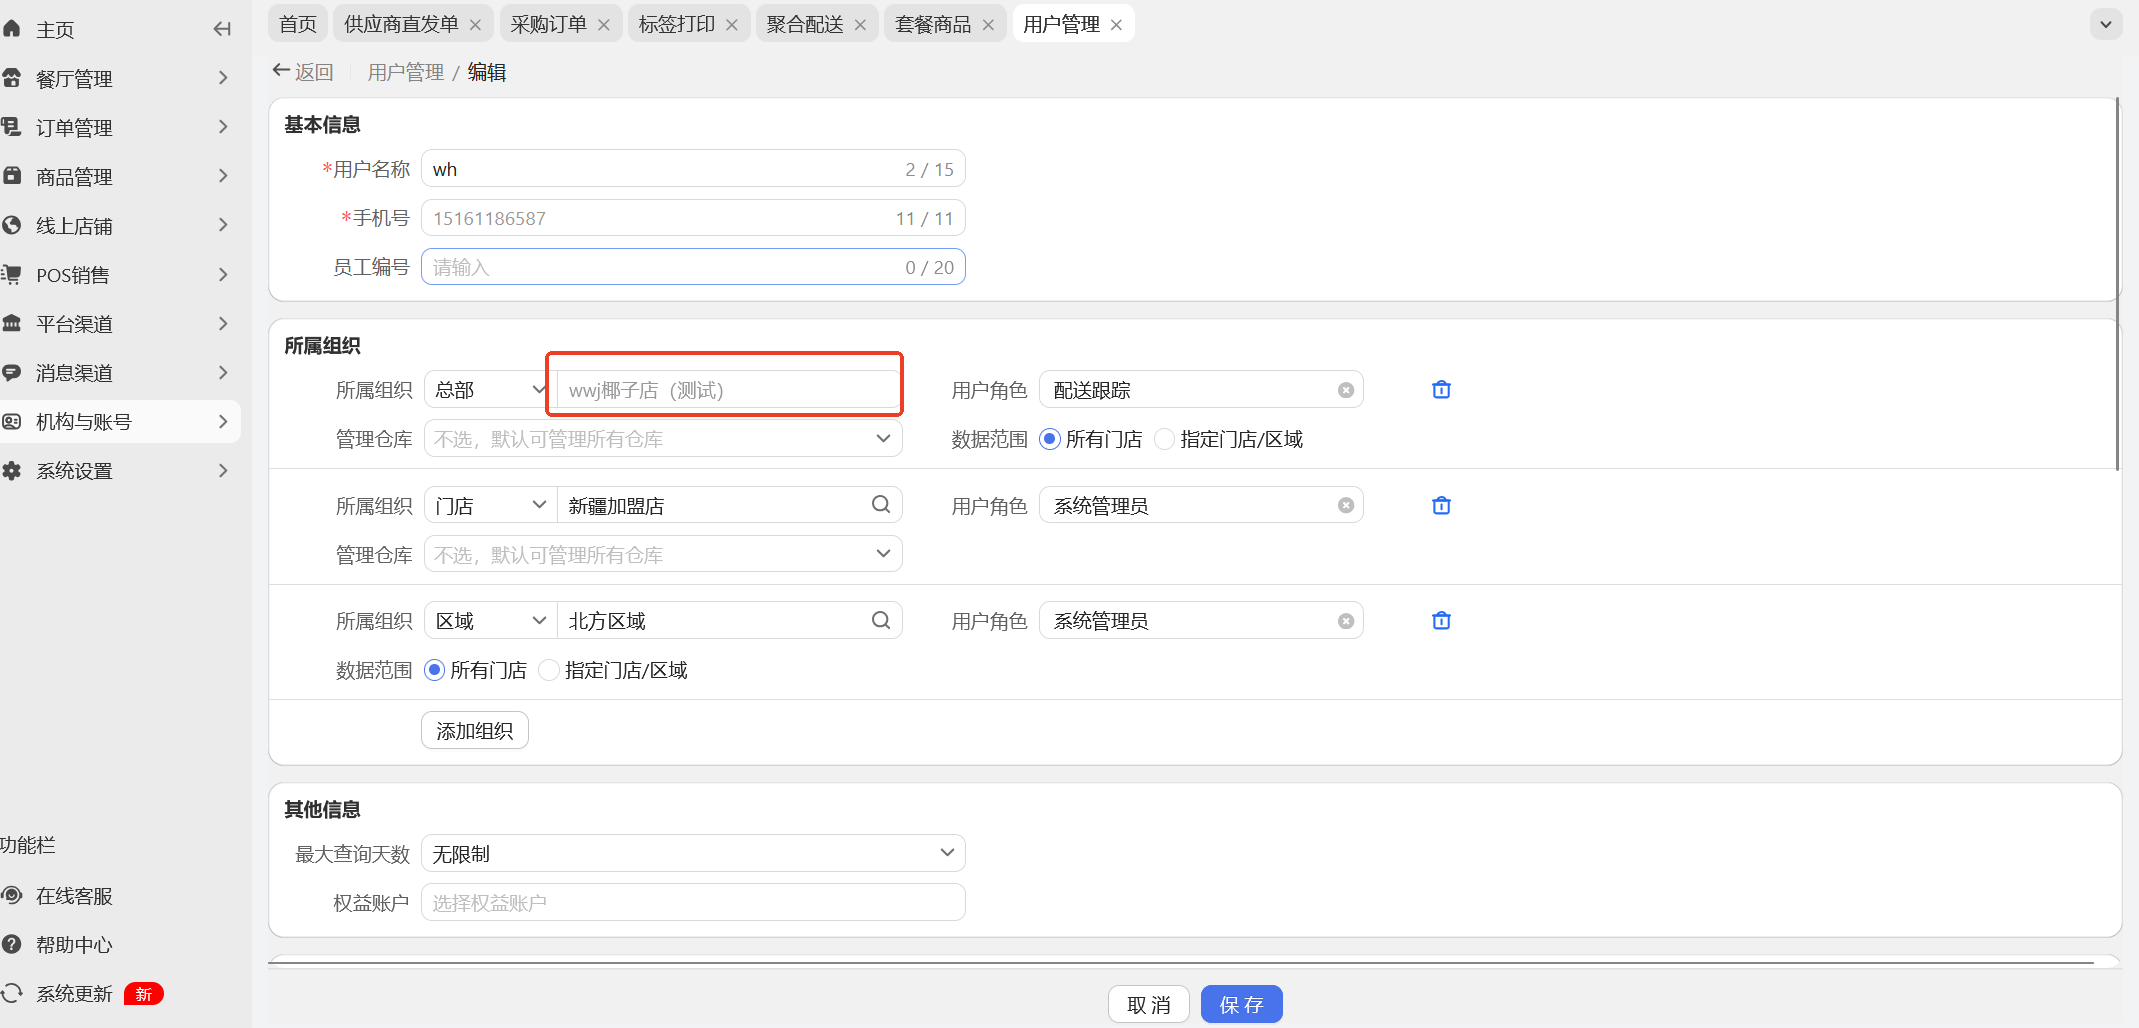The image size is (2139, 1028).
Task: Close the 用户管理 tab
Action: tap(1116, 25)
